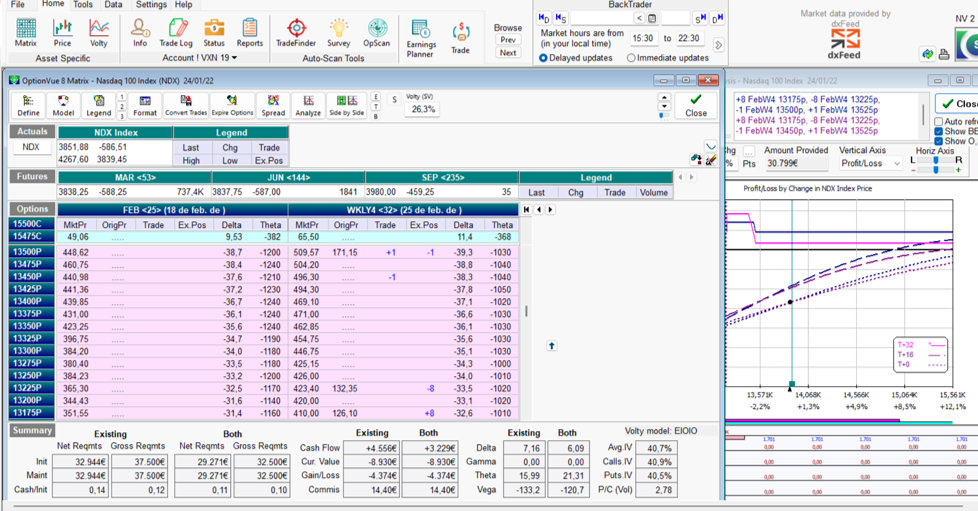
Task: Click the BackTrader calendar icon
Action: tap(652, 18)
